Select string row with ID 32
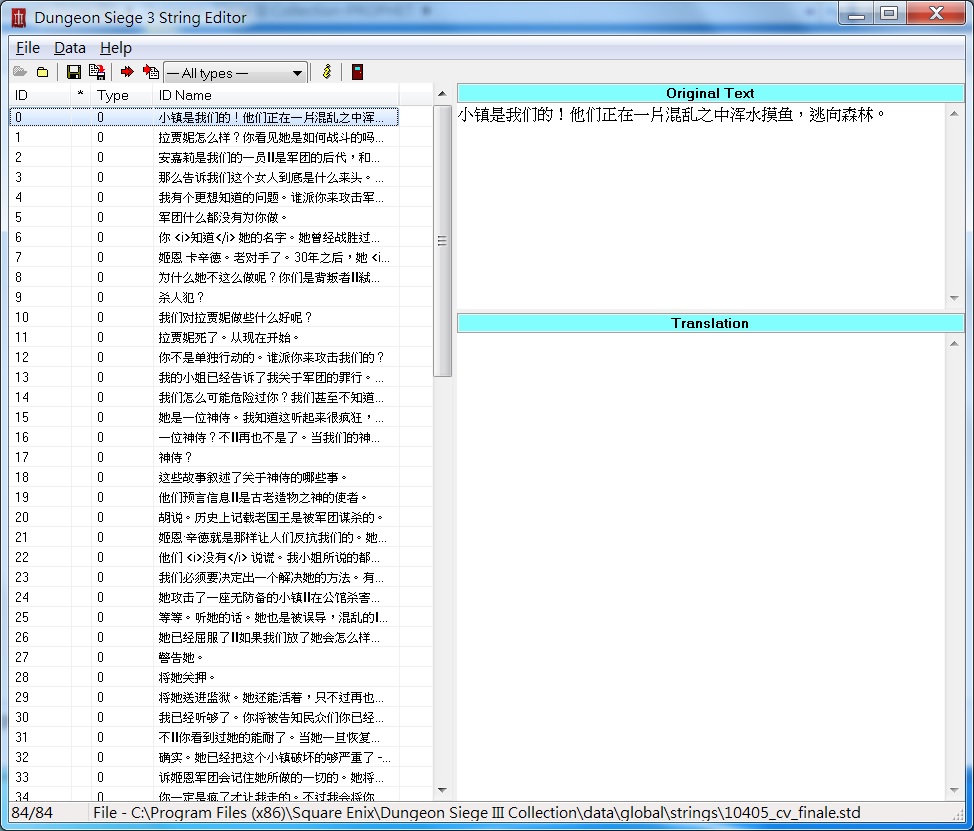 click(204, 757)
